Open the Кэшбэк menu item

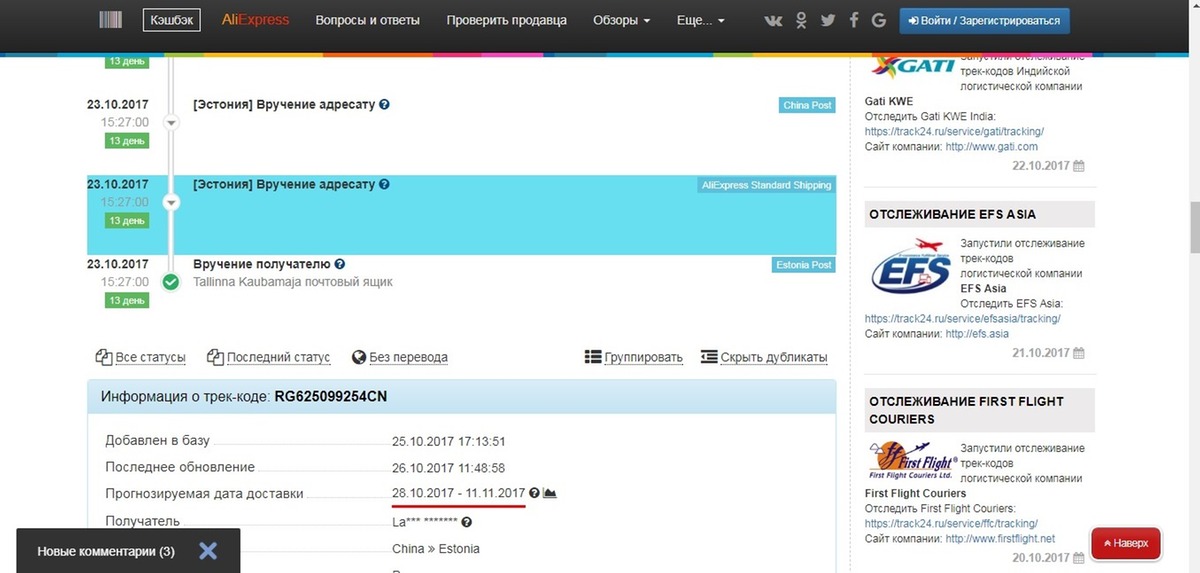pos(171,20)
